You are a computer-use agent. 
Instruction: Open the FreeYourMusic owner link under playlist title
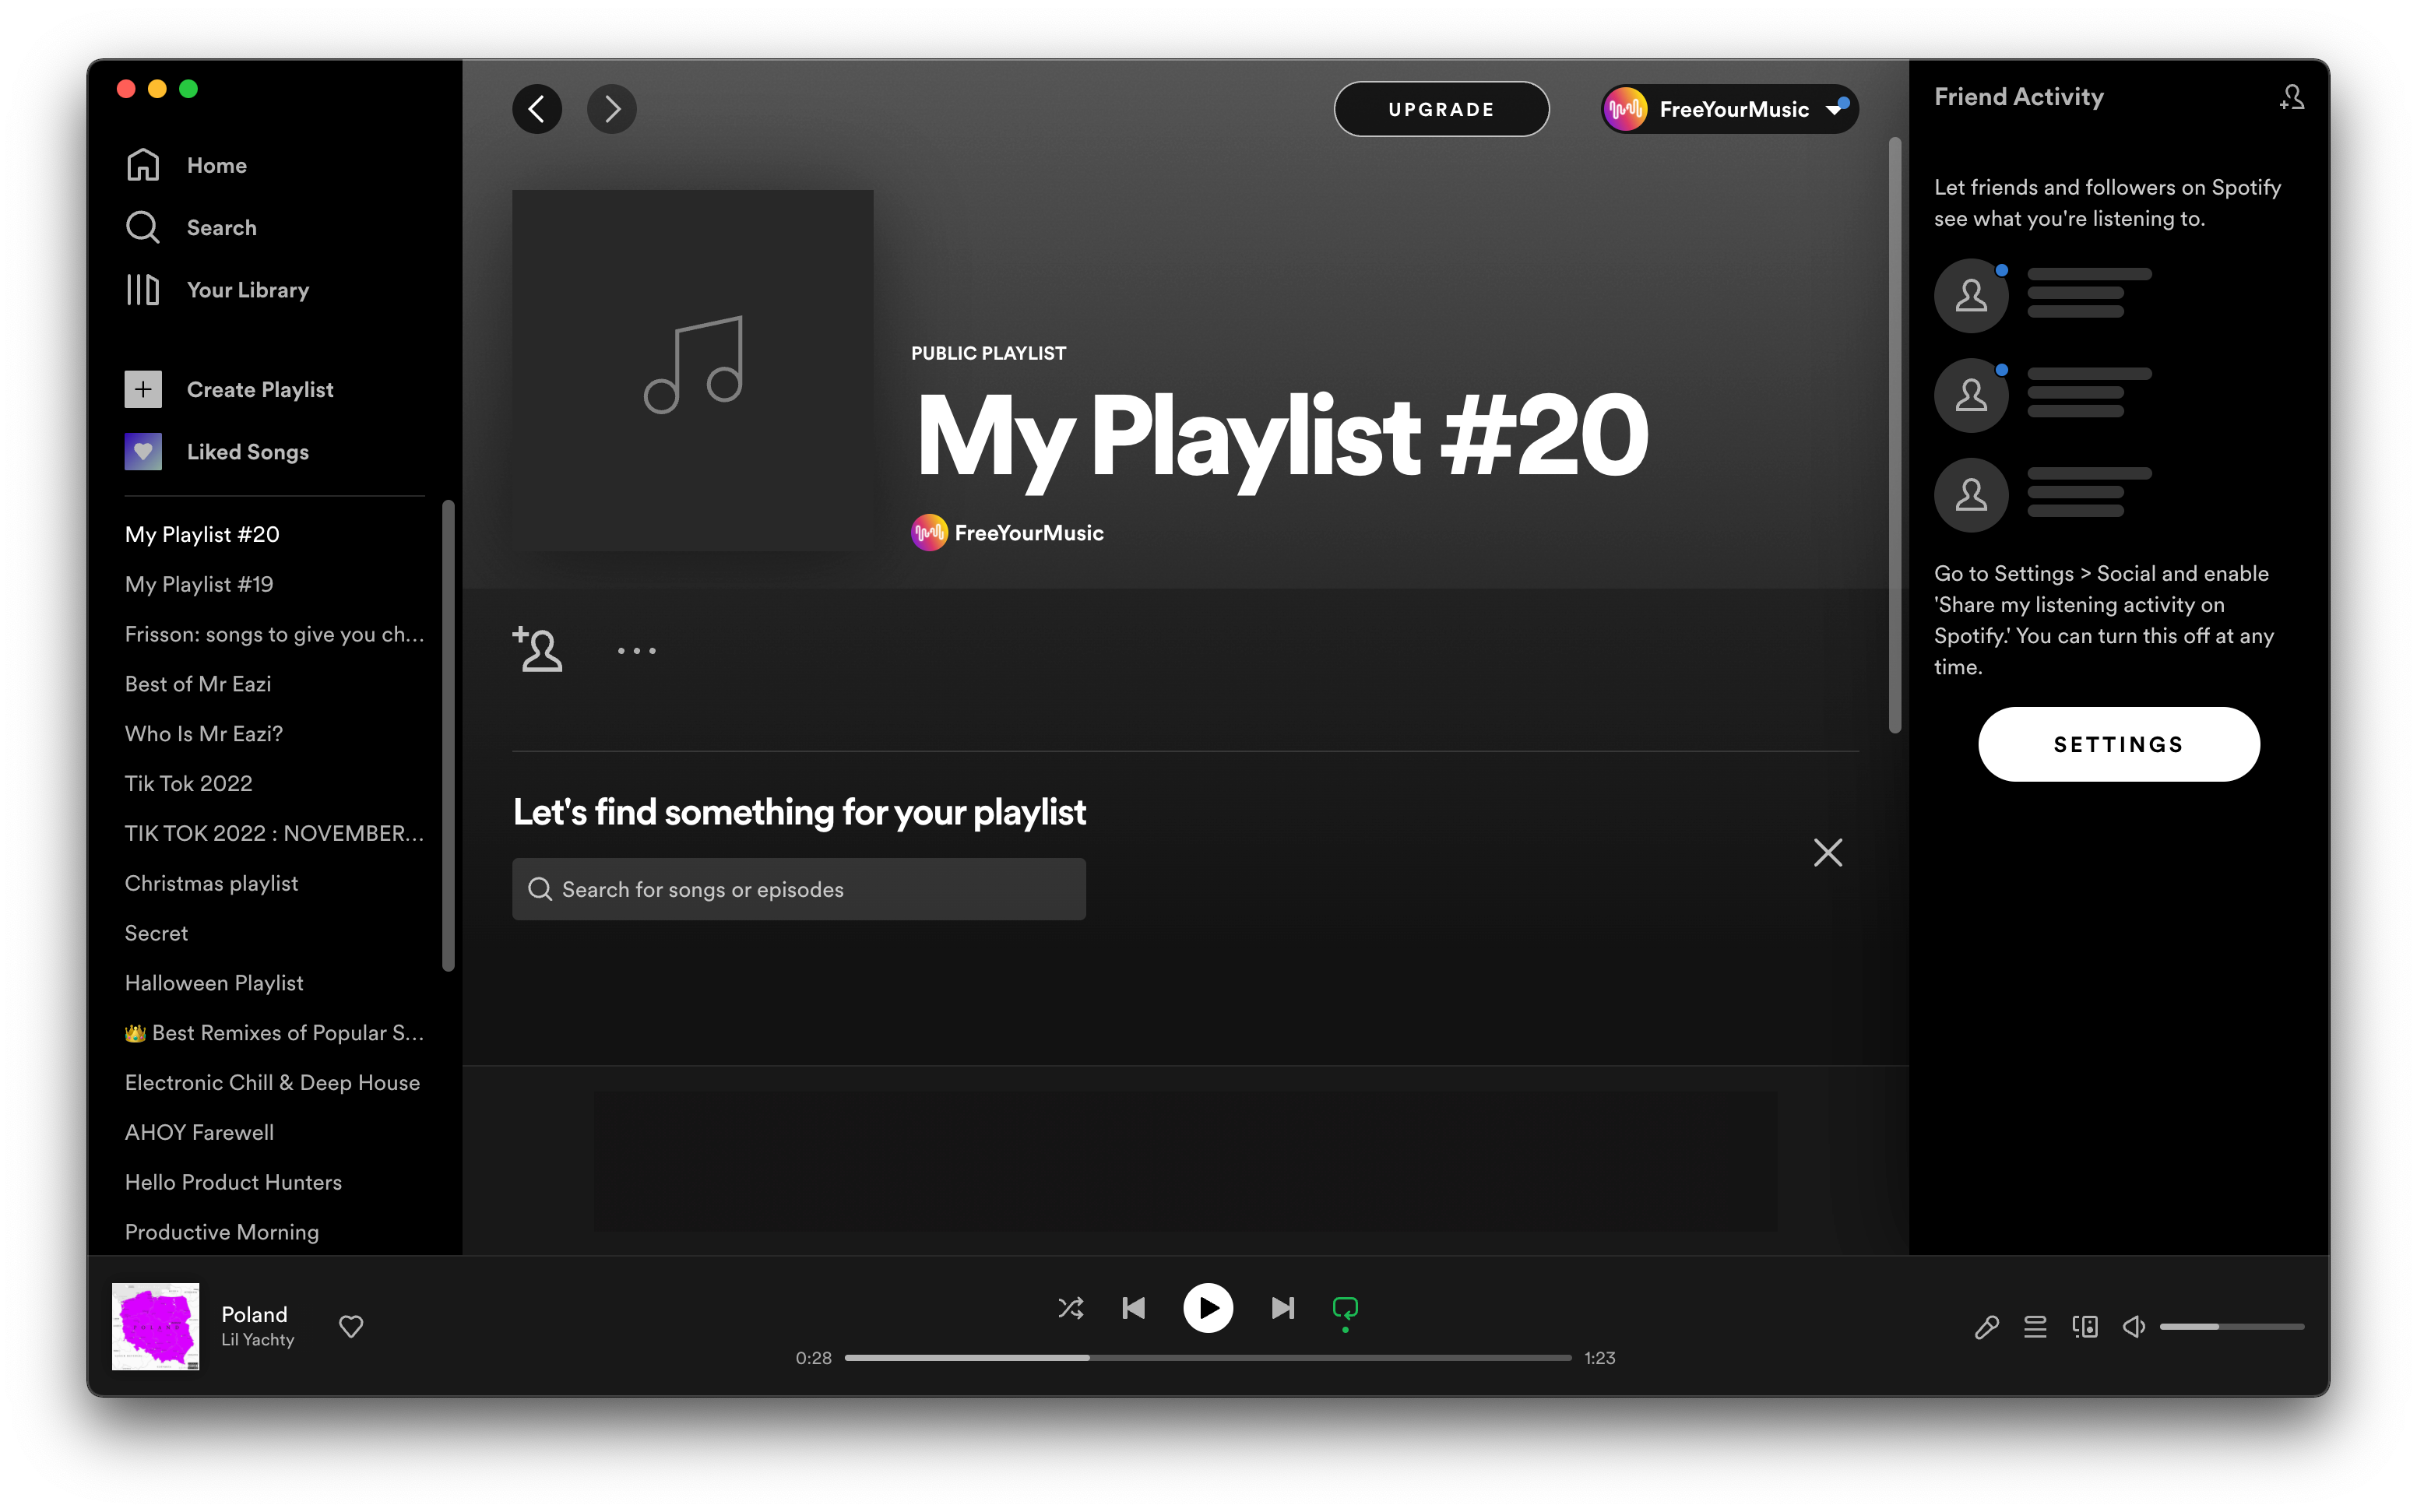pos(1028,533)
